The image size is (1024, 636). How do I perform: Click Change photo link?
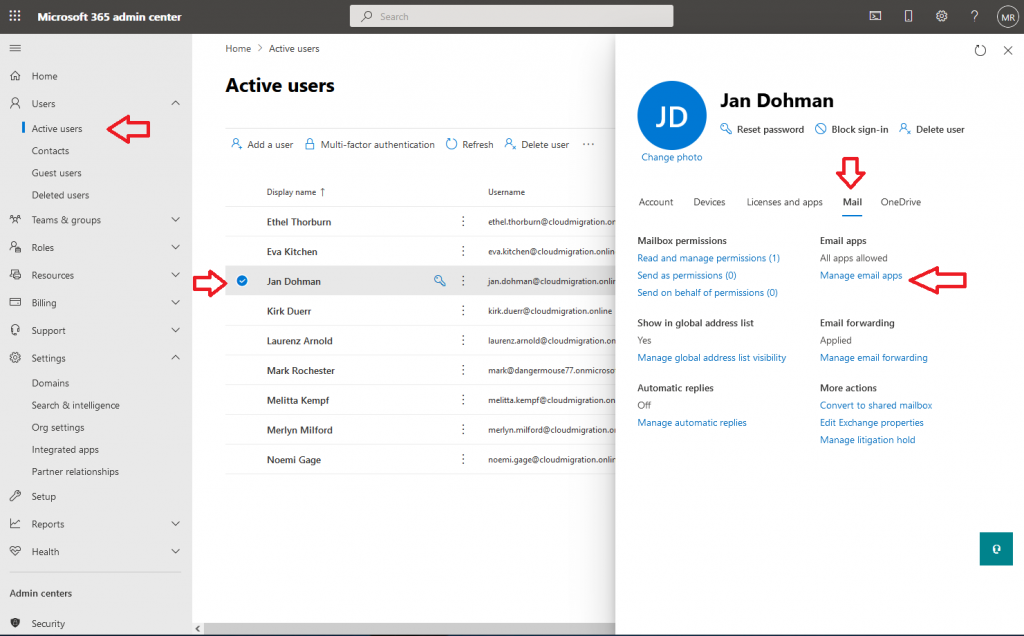(x=671, y=157)
